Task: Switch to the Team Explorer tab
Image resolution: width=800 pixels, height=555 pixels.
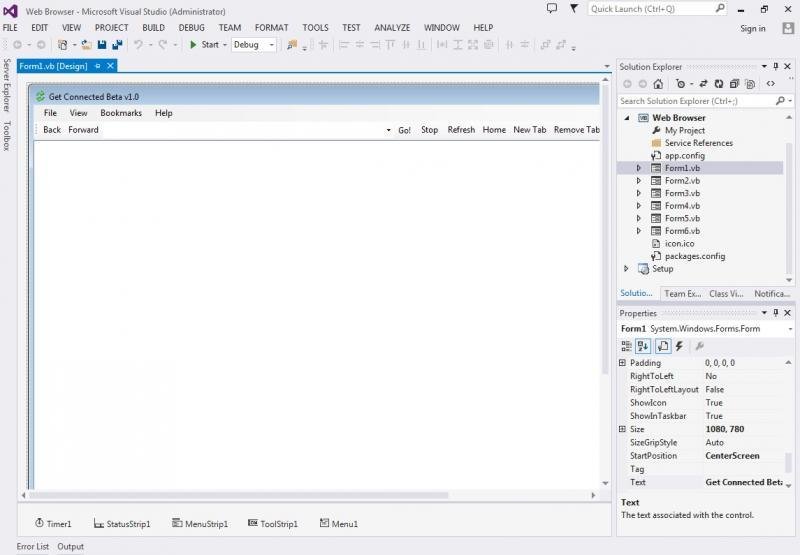Action: (682, 294)
